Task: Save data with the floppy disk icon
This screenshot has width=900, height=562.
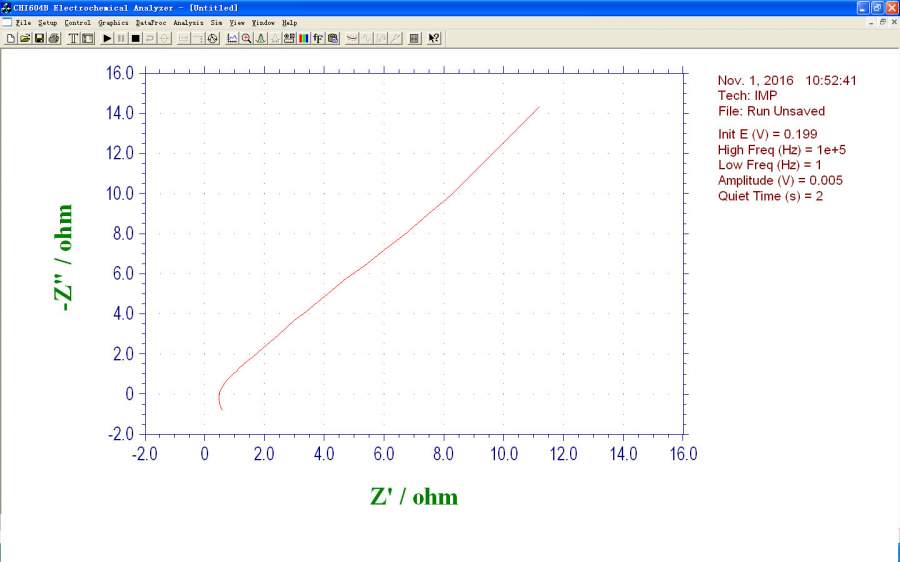Action: [39, 38]
